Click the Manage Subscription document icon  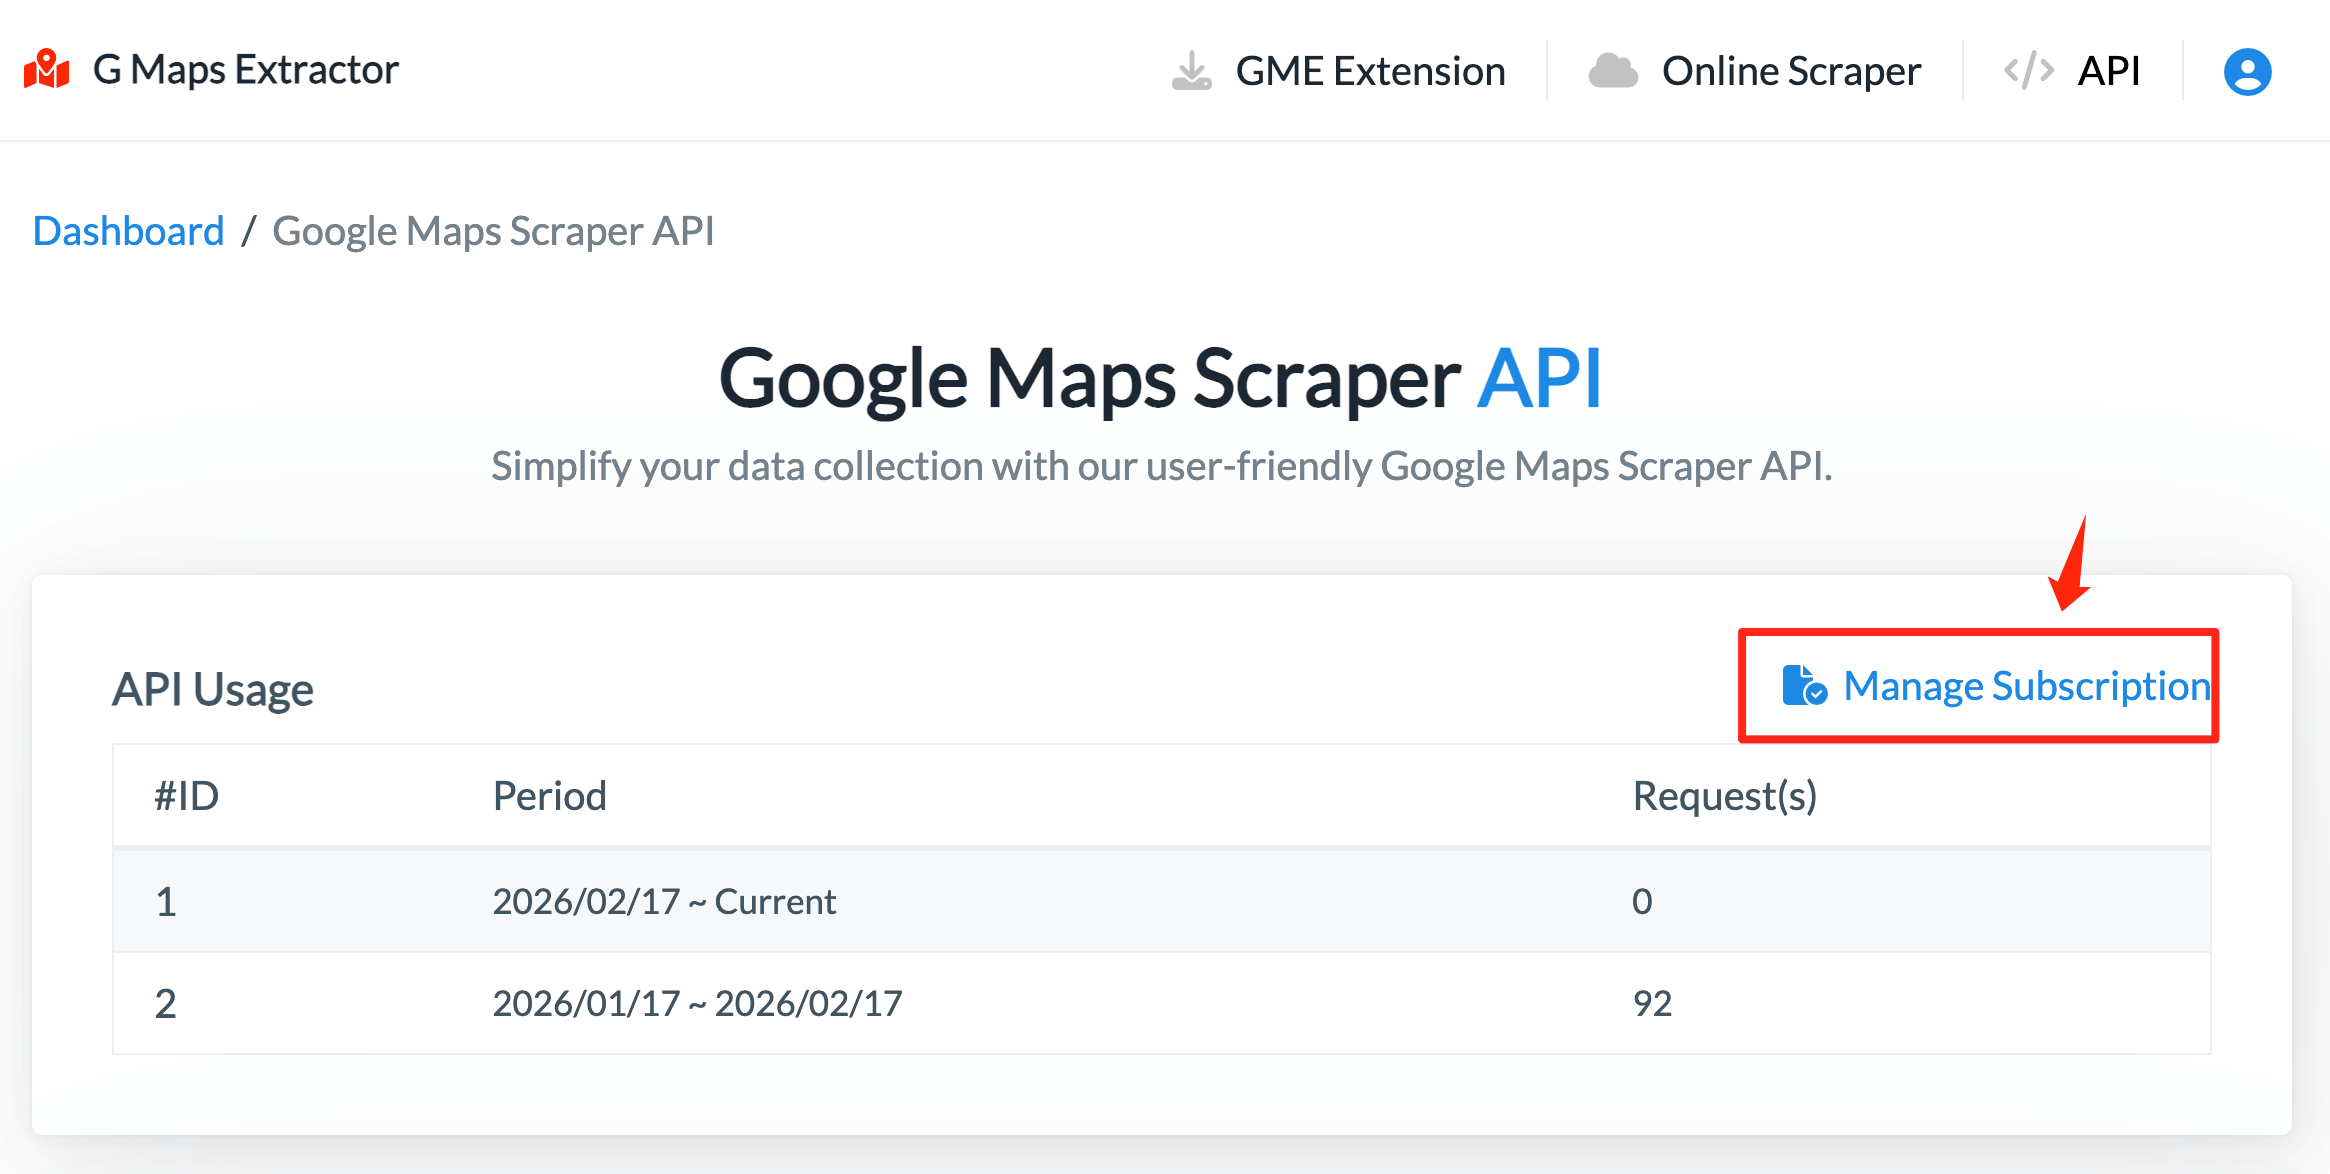point(1803,686)
